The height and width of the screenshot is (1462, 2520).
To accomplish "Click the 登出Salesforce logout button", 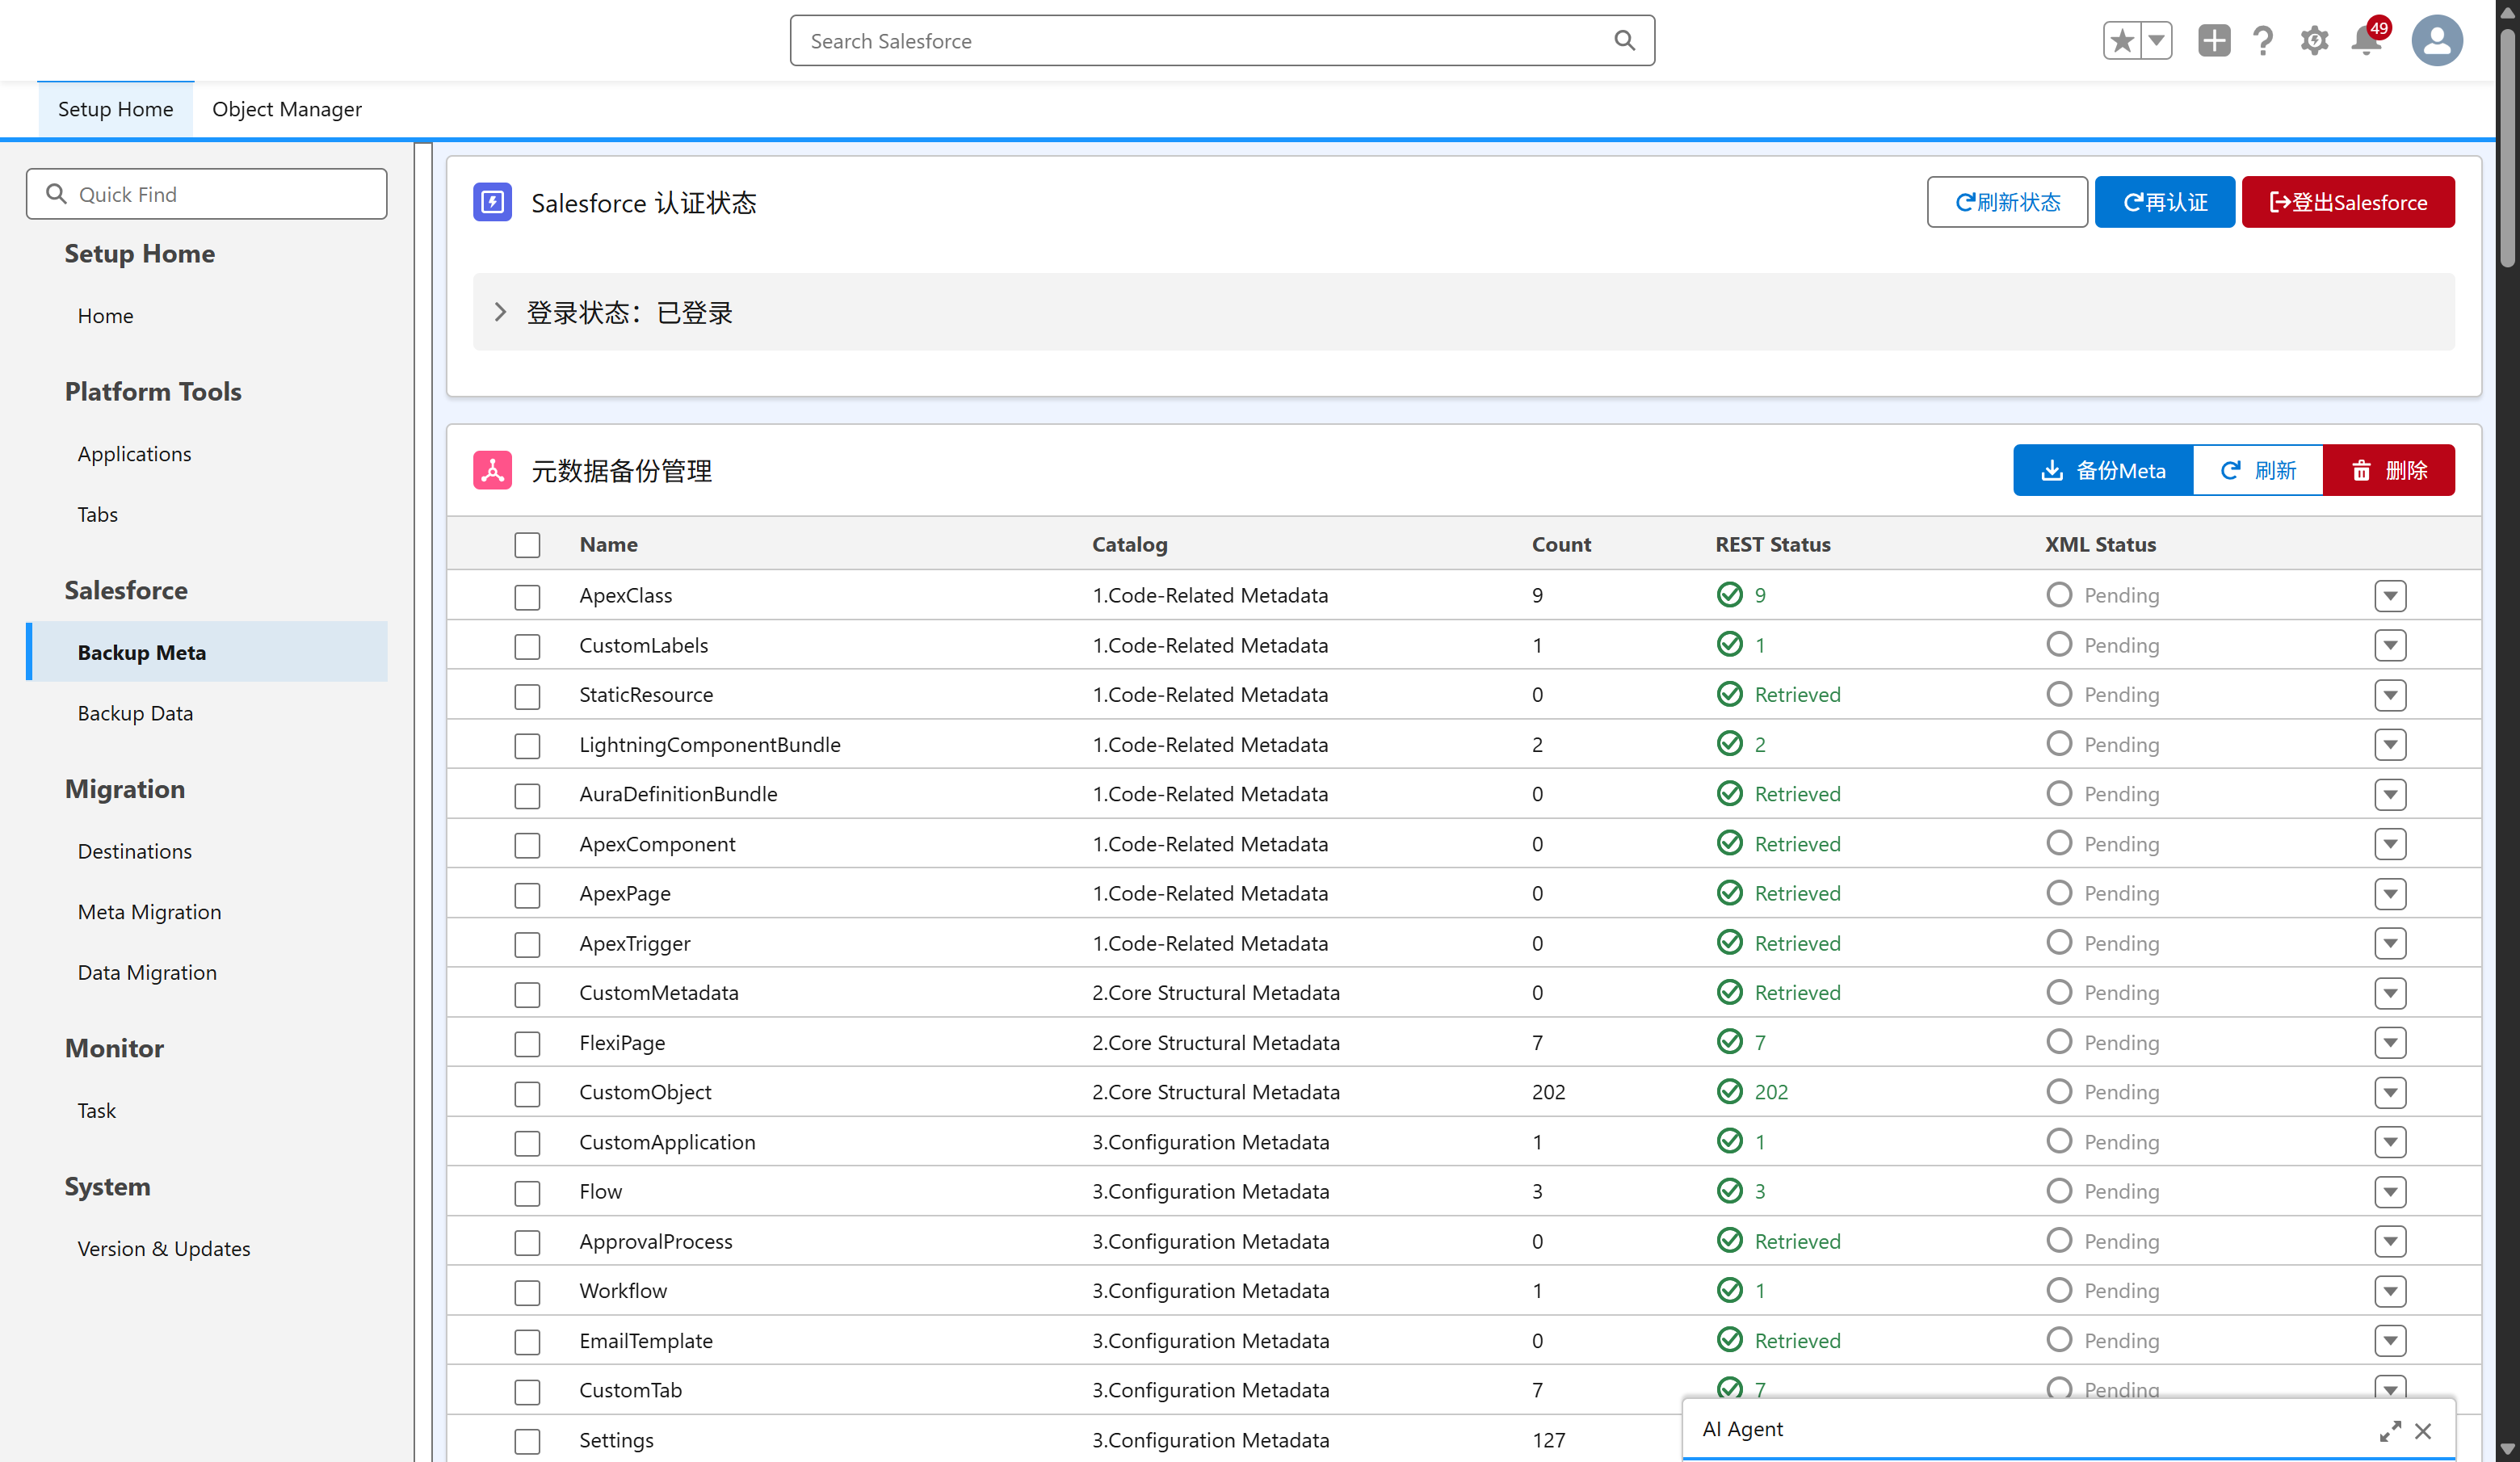I will [x=2348, y=202].
